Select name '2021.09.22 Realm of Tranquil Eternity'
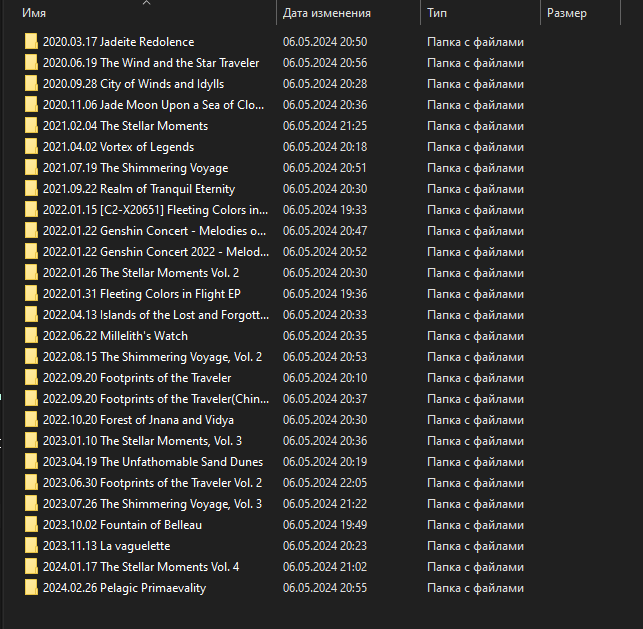 [139, 189]
